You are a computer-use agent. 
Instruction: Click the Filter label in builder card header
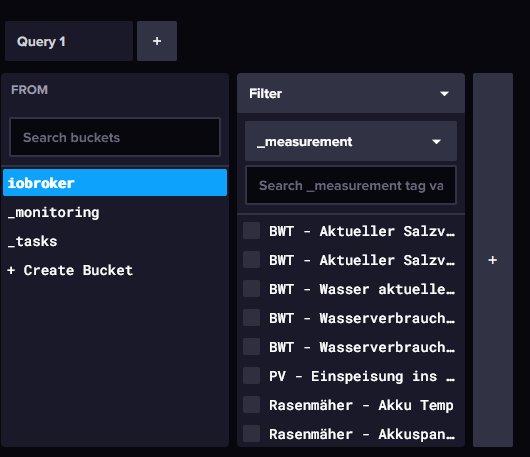click(x=265, y=93)
